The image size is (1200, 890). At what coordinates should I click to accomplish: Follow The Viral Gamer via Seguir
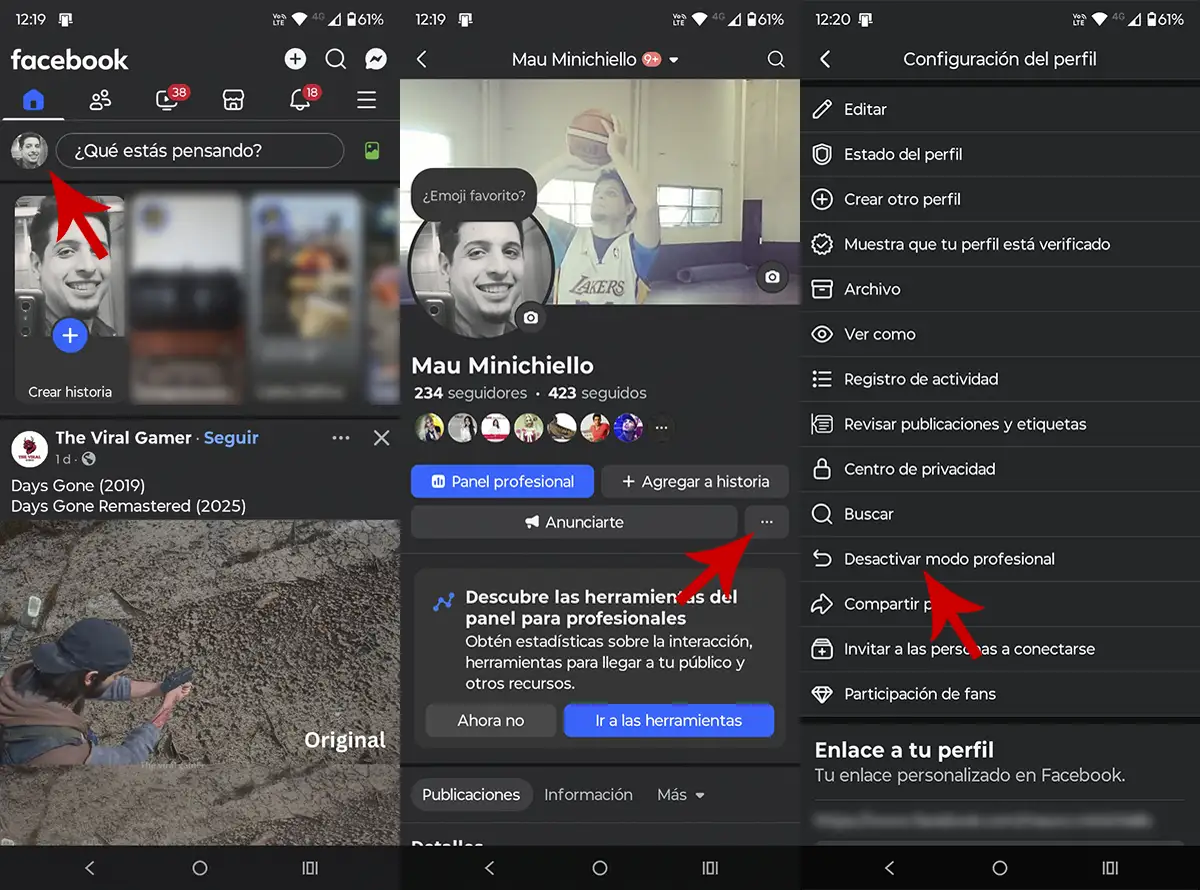[231, 438]
